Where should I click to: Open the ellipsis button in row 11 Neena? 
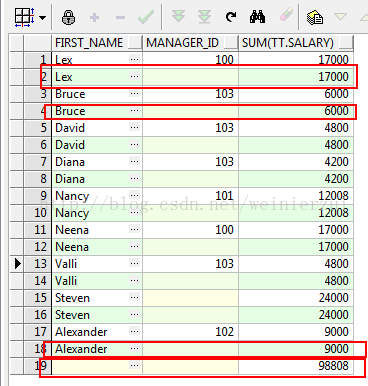pyautogui.click(x=134, y=229)
